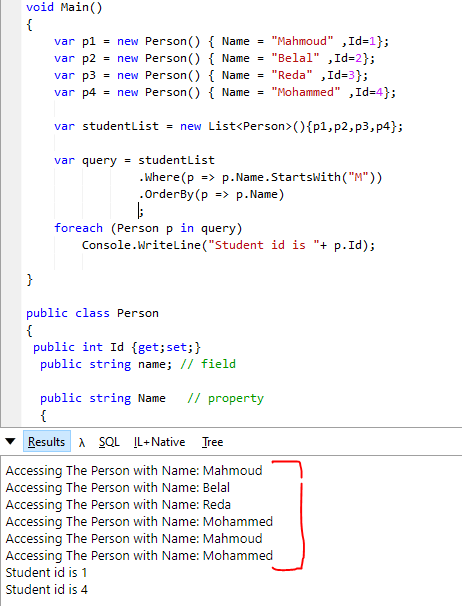462x606 pixels.
Task: Click the 'public string name; // field' line
Action: (138, 364)
